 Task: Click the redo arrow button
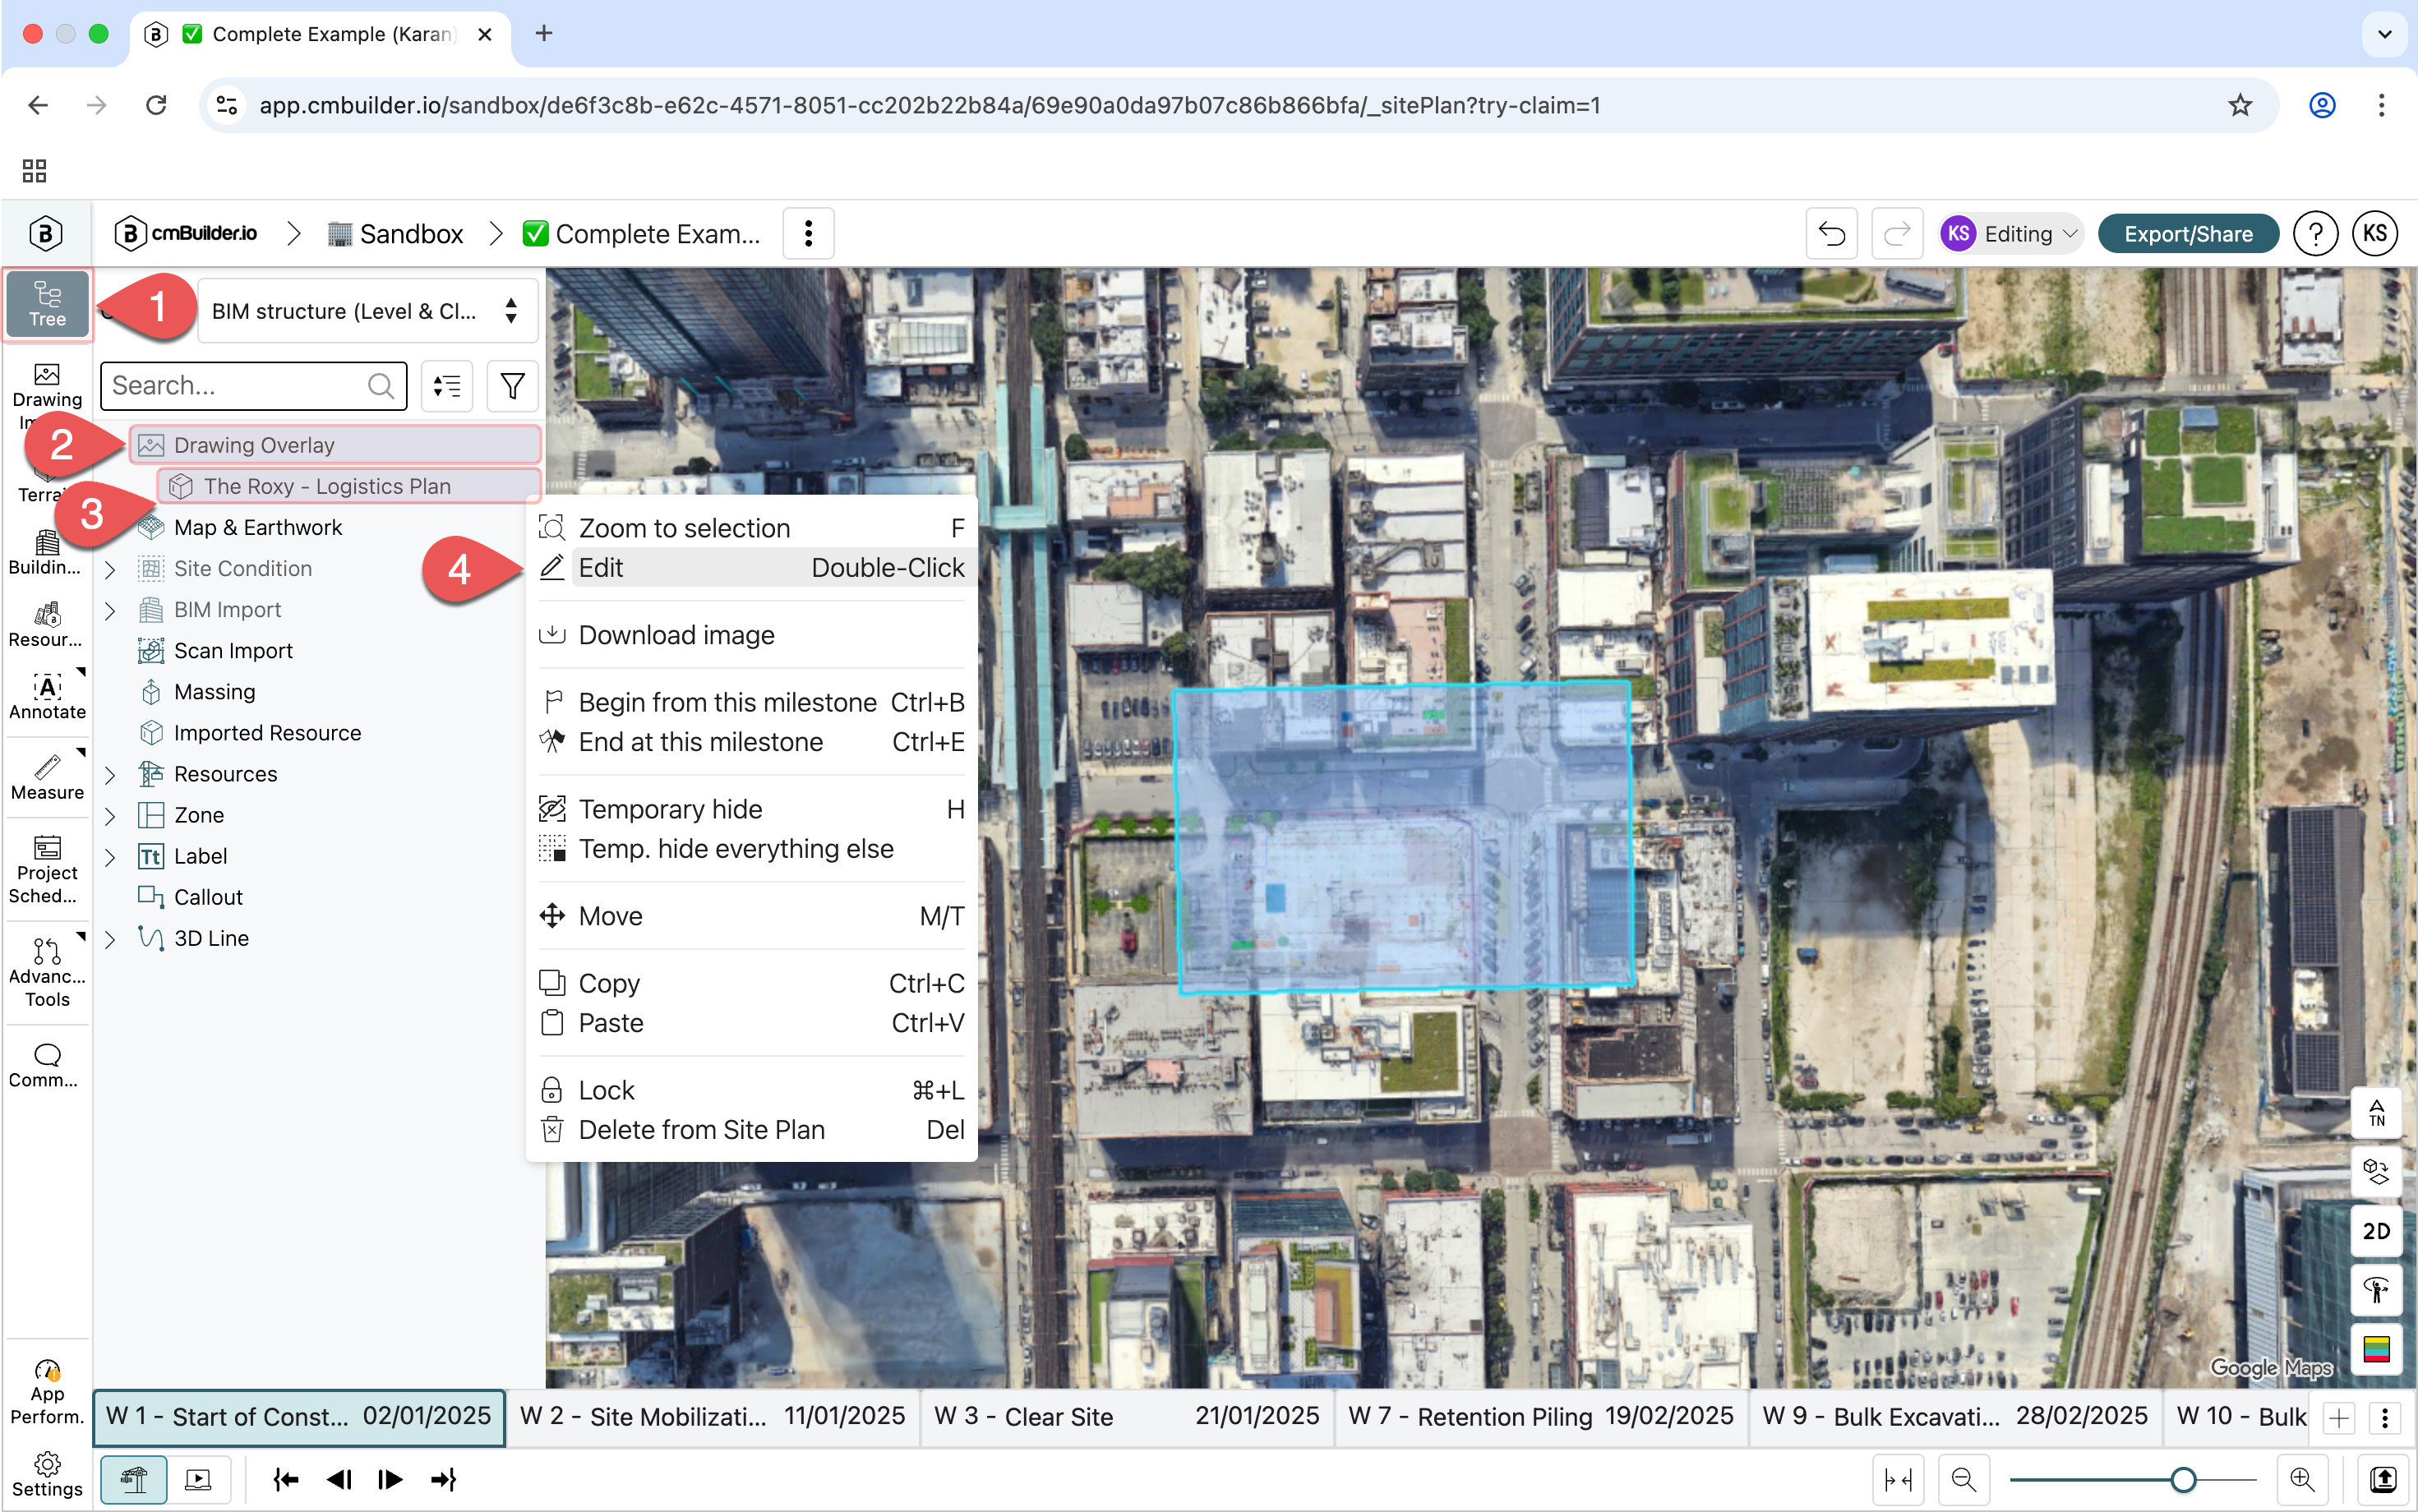tap(1896, 234)
